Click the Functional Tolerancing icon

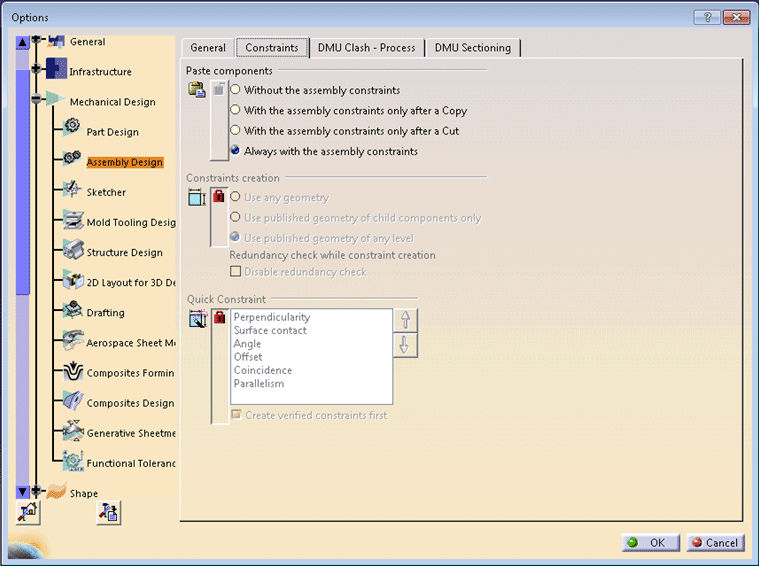[x=73, y=461]
